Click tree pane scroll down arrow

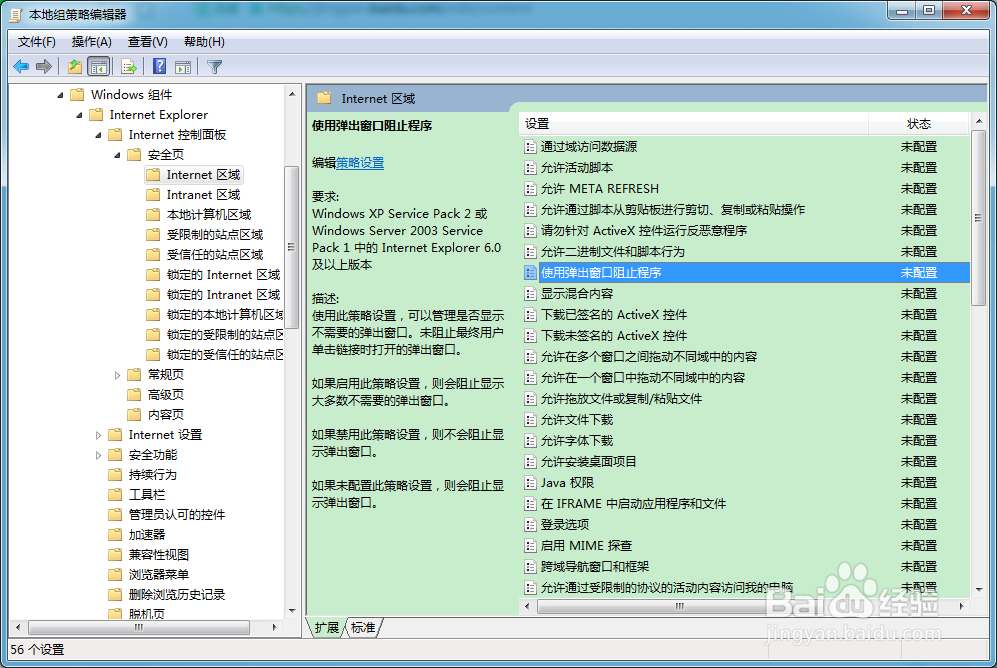(x=292, y=611)
